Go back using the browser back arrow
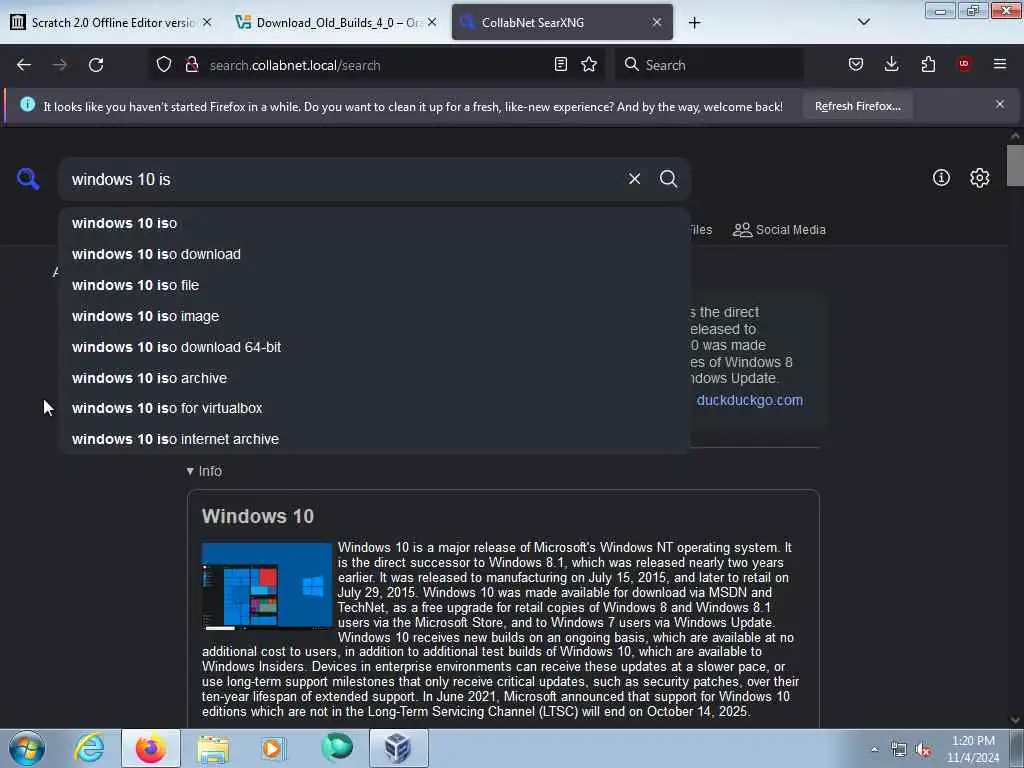 24,65
